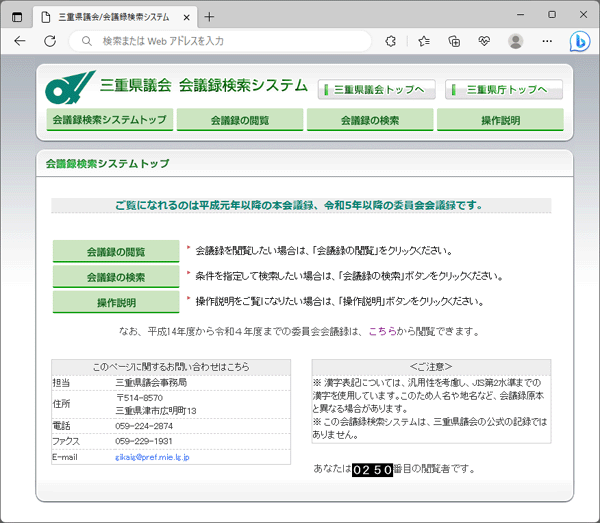Image resolution: width=600 pixels, height=523 pixels.
Task: Click the gikaig@pref.mie.lg.jp email link
Action: coord(152,457)
